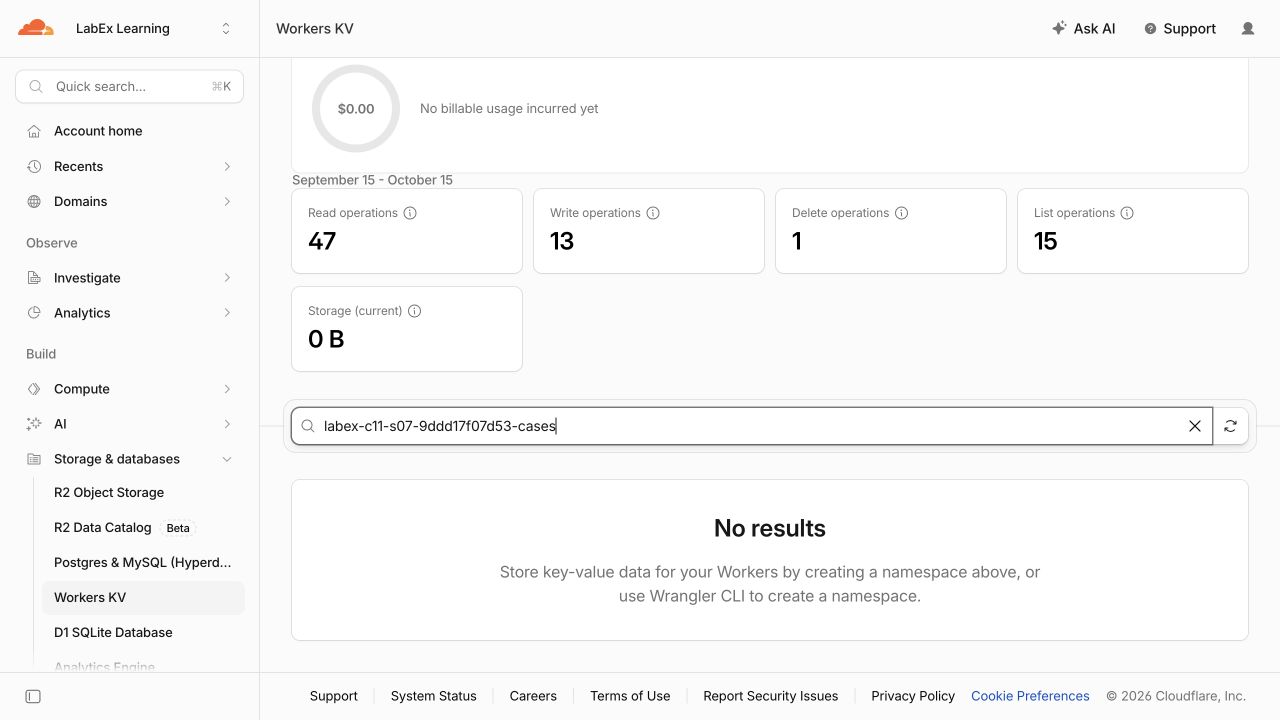Click the List operations value 15

(x=1046, y=241)
